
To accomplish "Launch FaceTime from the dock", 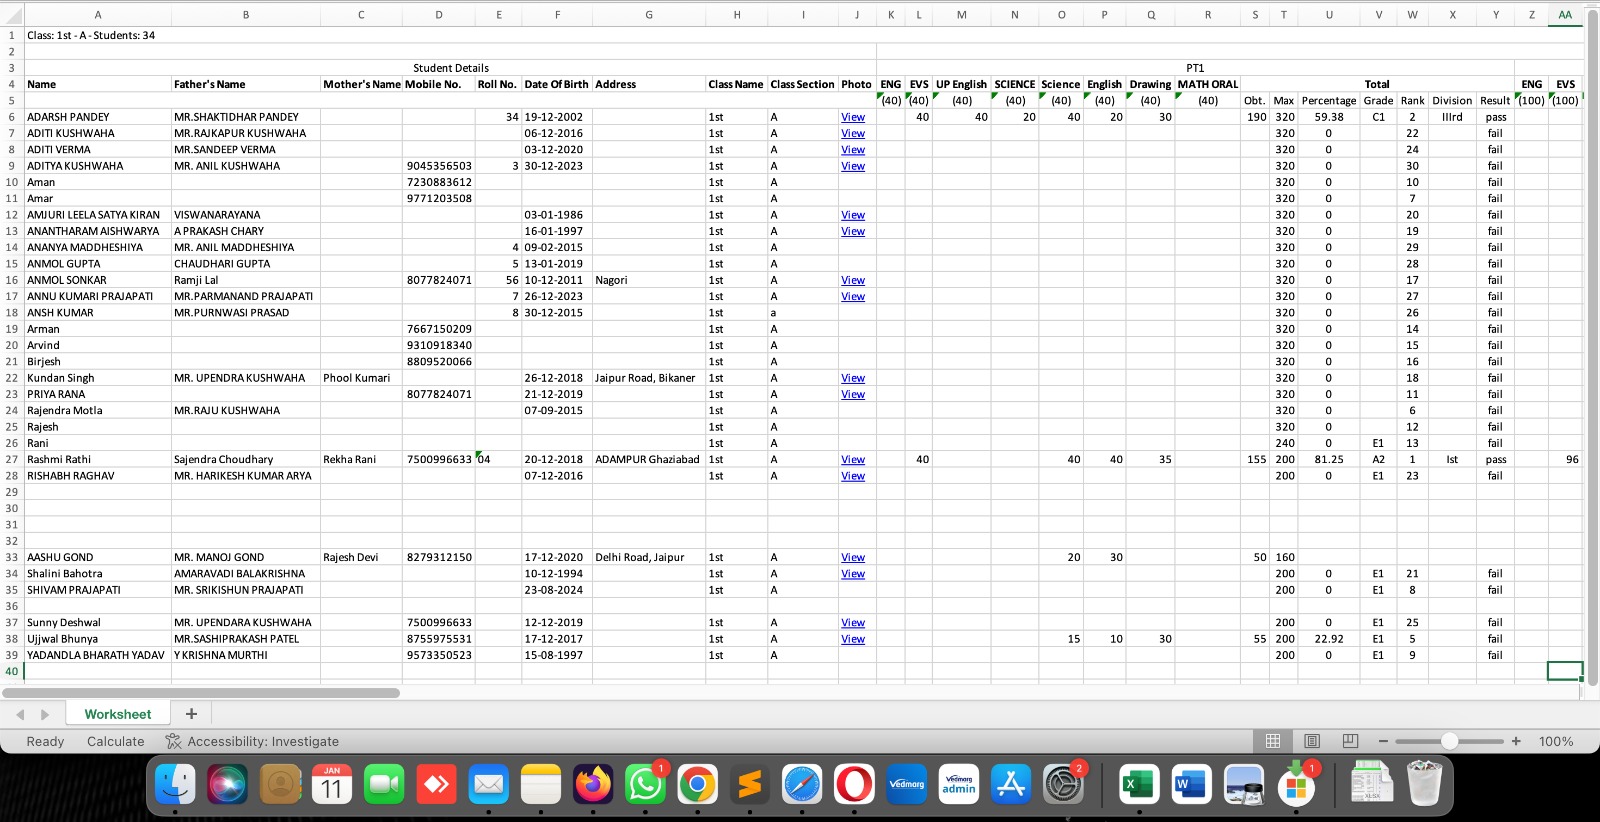I will pos(384,785).
